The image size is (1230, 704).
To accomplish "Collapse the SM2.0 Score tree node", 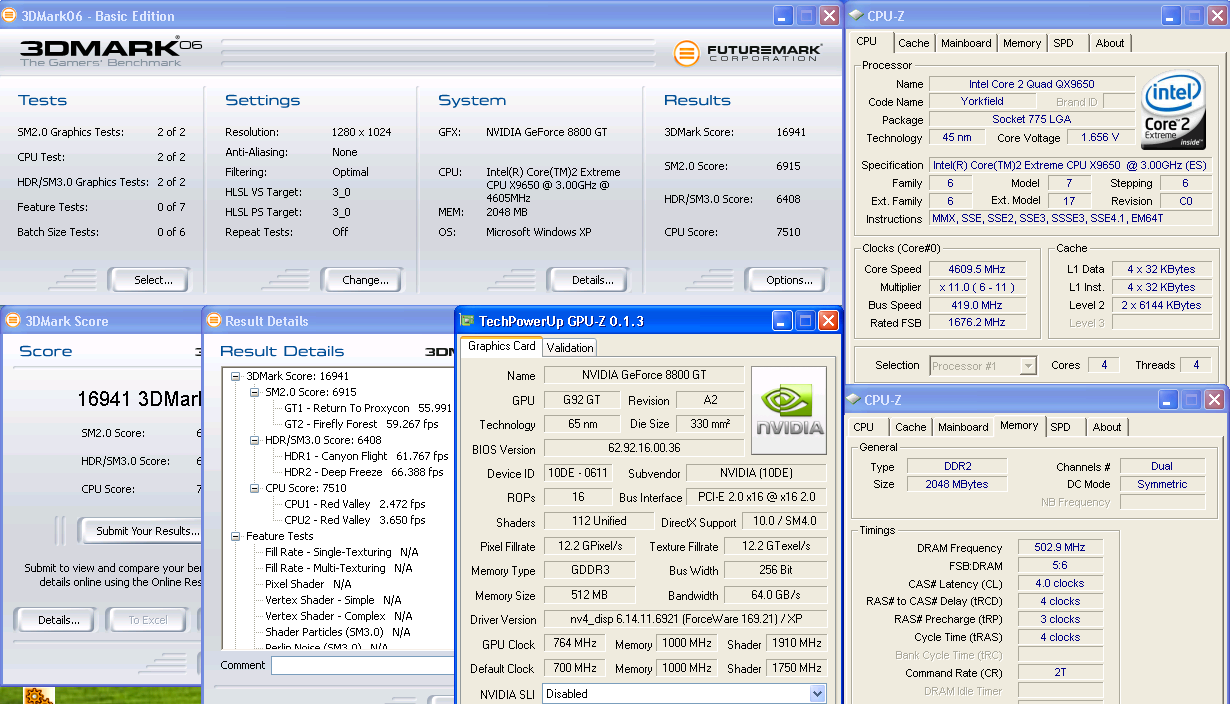I will pyautogui.click(x=254, y=393).
